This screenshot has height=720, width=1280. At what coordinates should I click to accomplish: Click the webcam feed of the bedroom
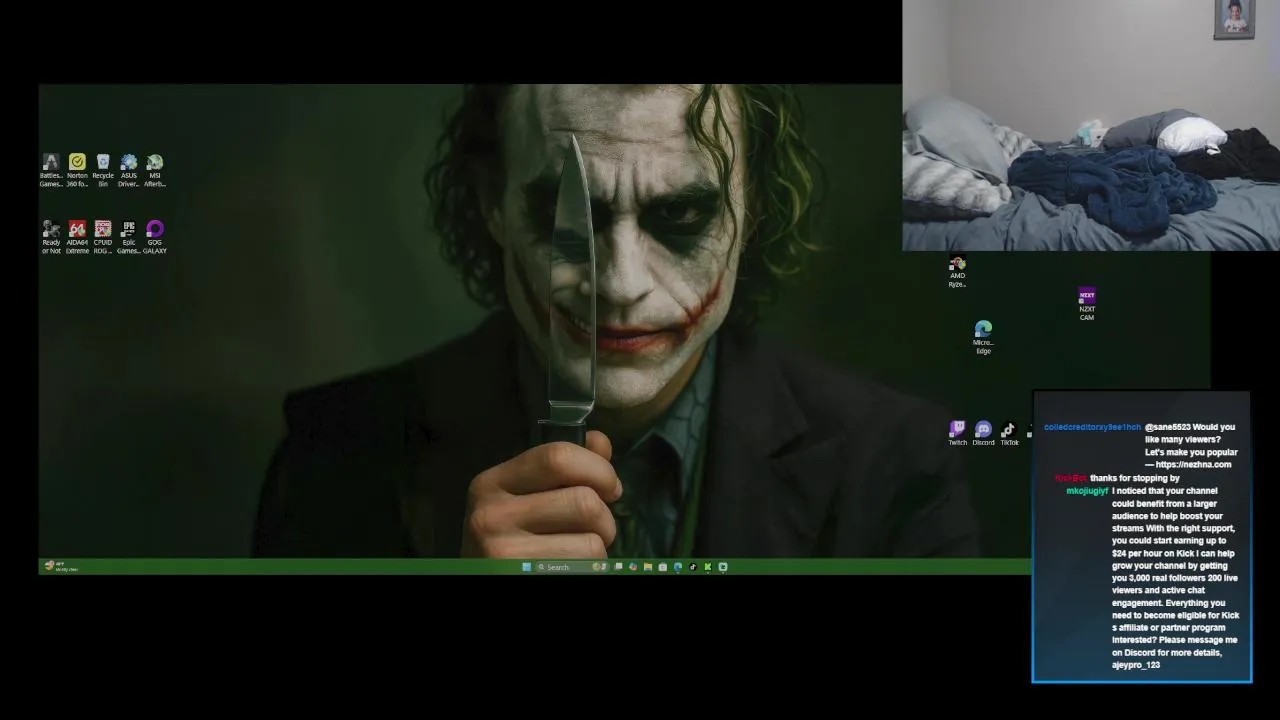pos(1091,125)
